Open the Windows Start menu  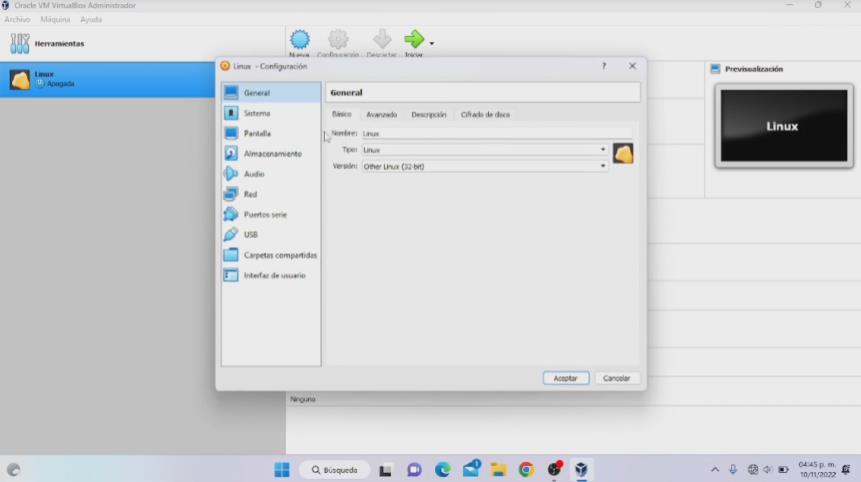(282, 470)
